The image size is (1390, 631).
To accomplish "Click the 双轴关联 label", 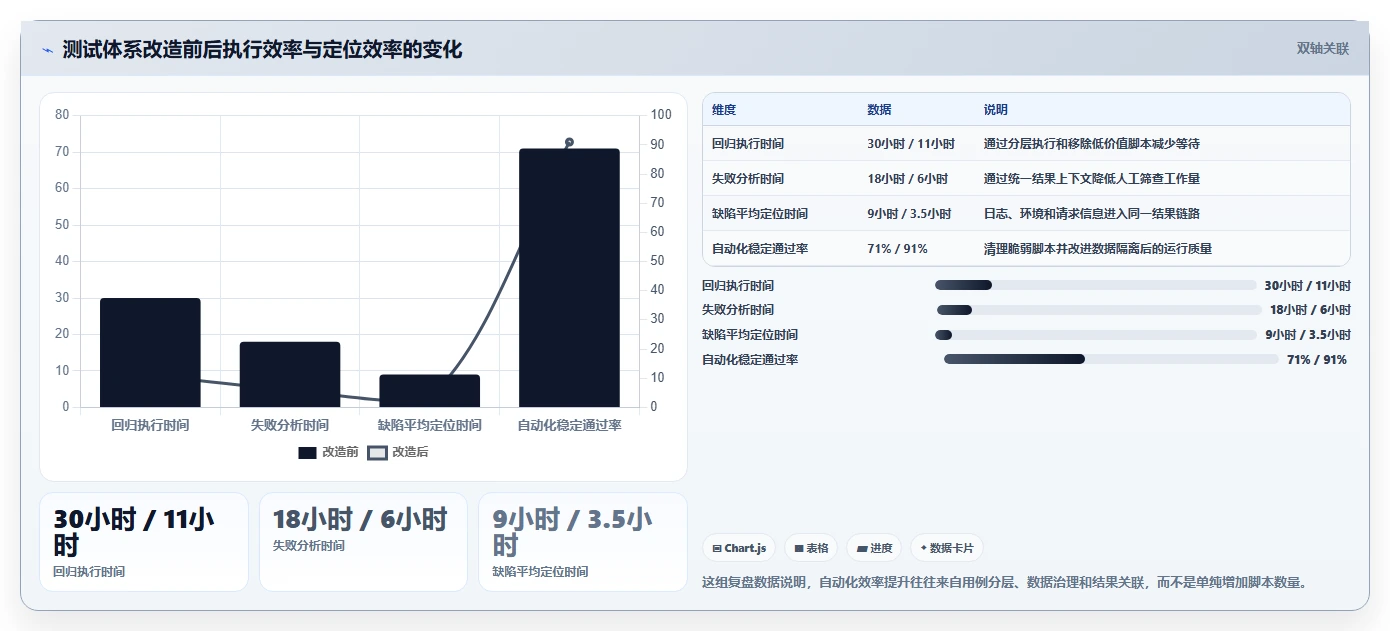I will click(x=1322, y=49).
